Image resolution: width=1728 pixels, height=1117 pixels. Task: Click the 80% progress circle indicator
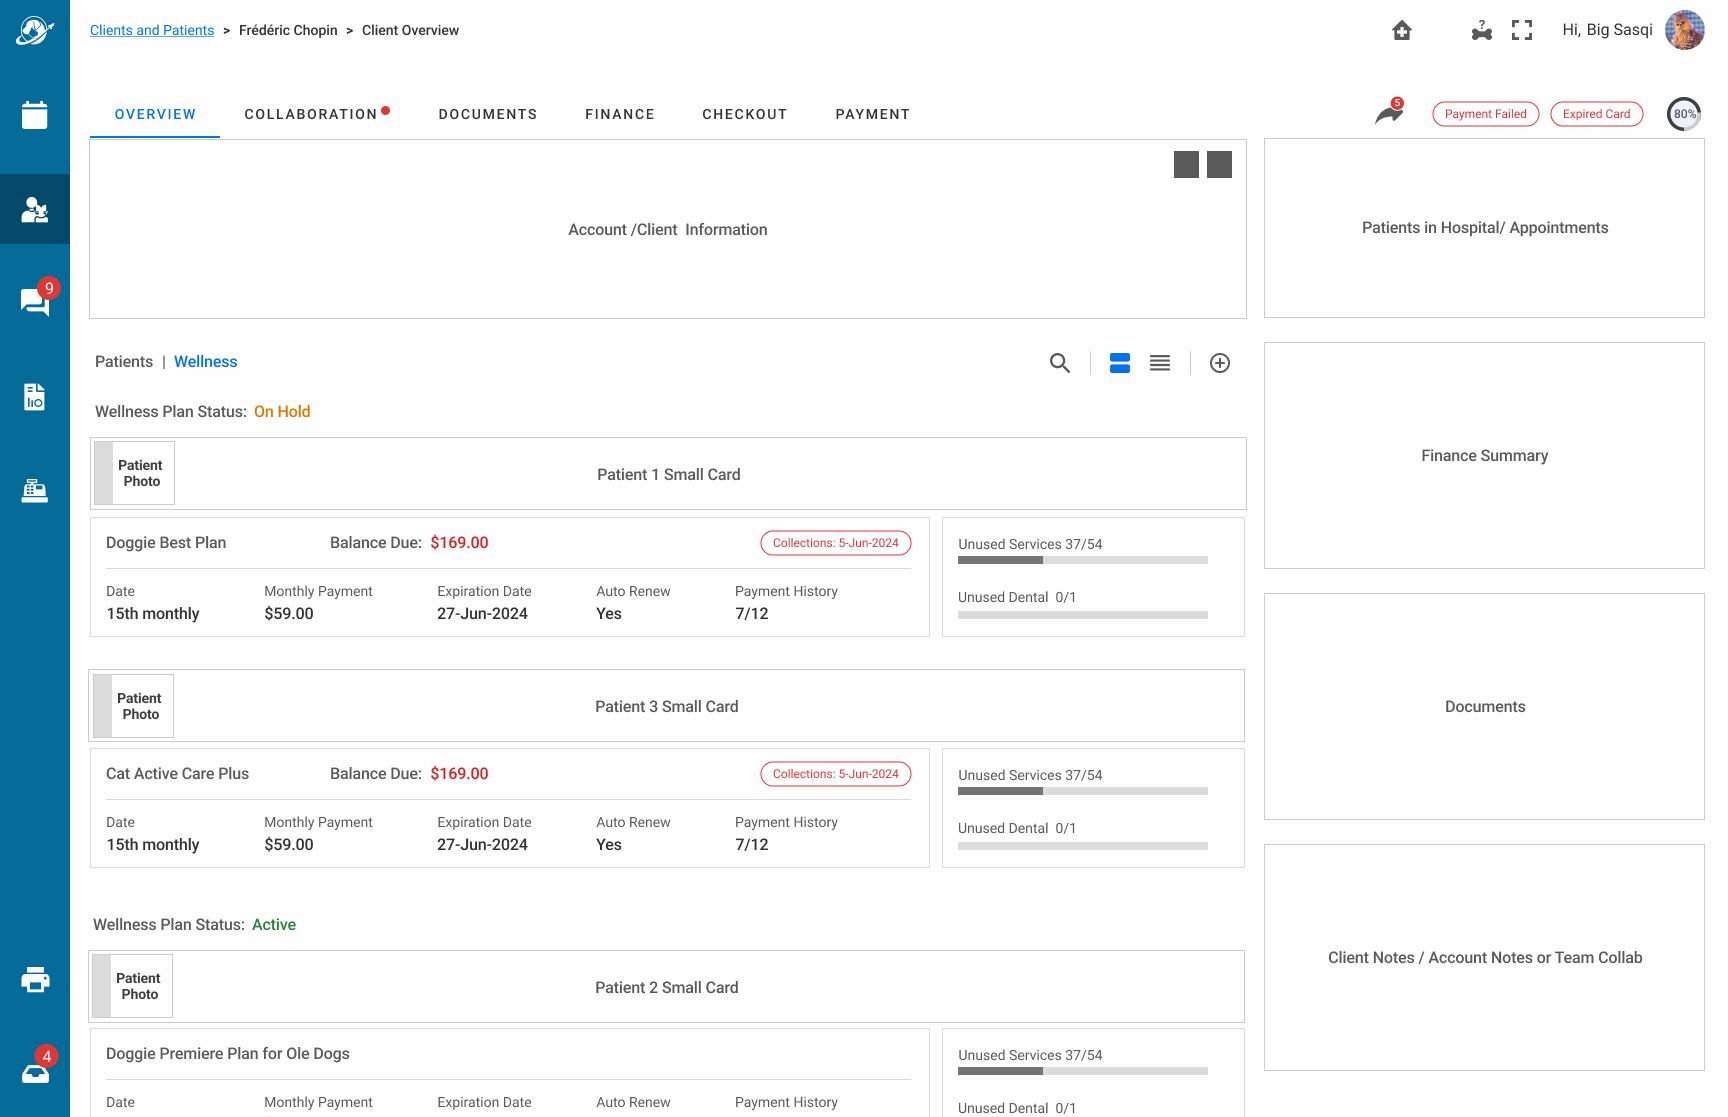coord(1684,114)
